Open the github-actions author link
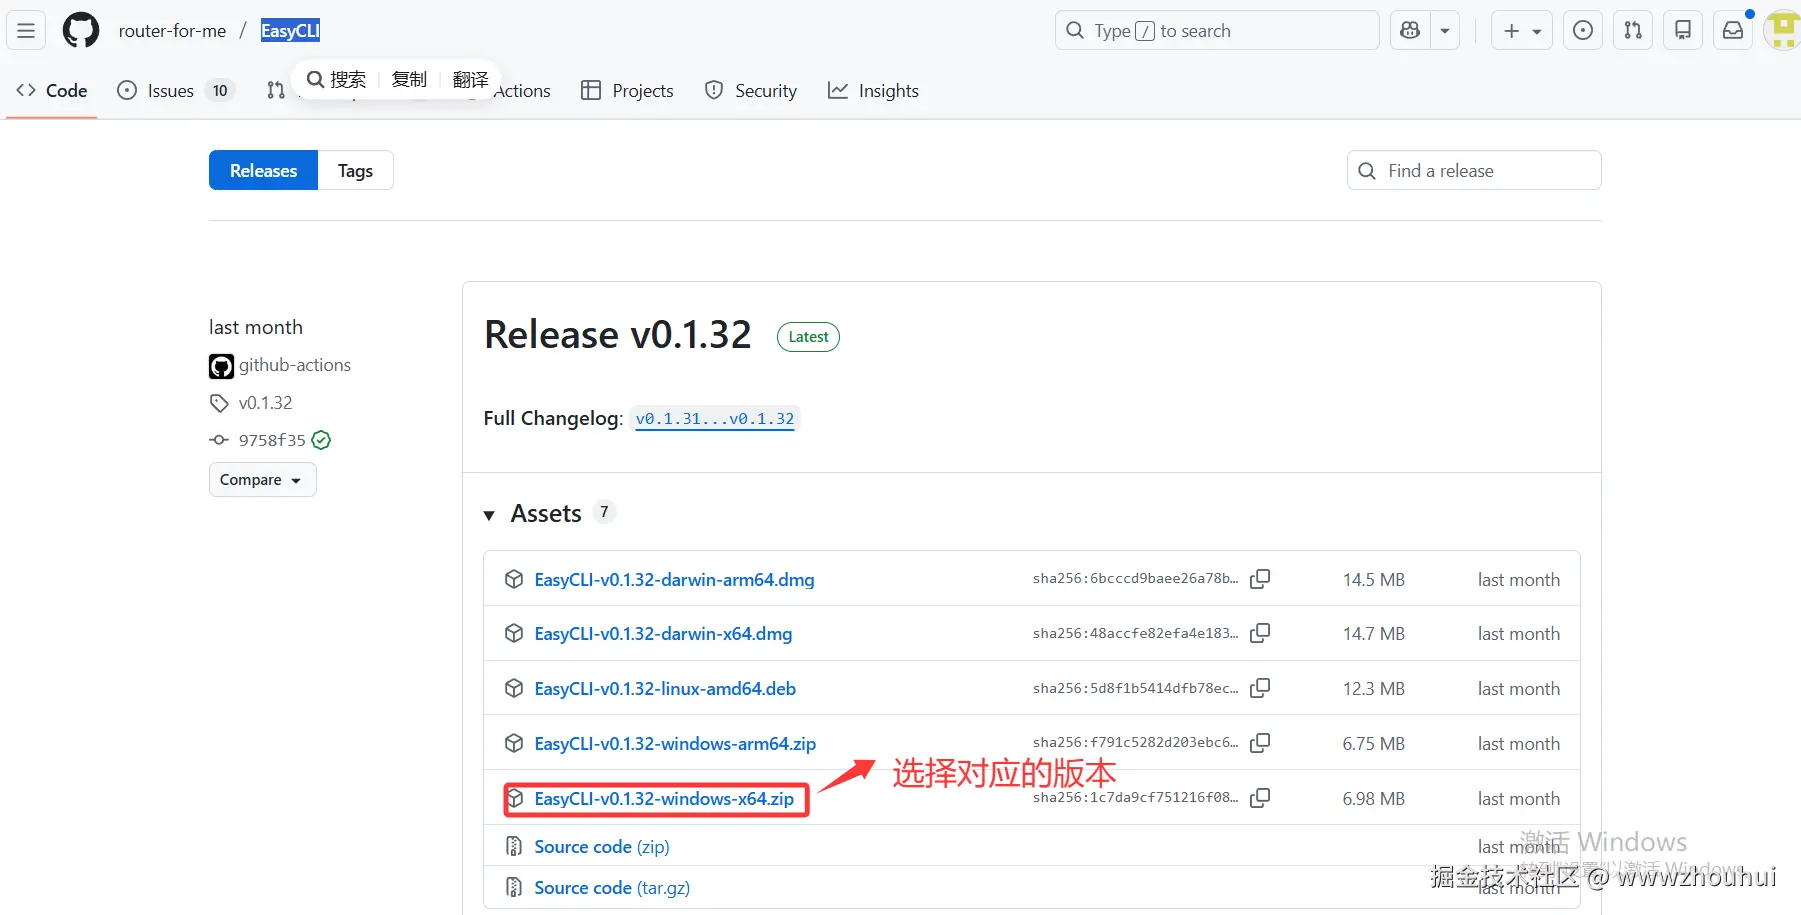The height and width of the screenshot is (915, 1801). pyautogui.click(x=294, y=365)
